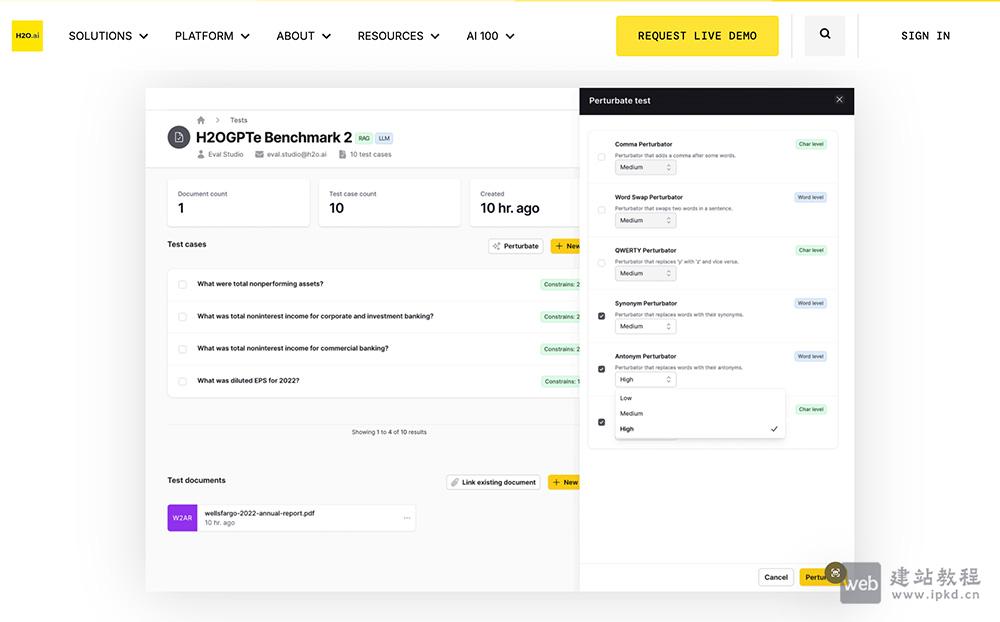Click the document icon beside H2OGPTe Benchmark 2

click(178, 138)
